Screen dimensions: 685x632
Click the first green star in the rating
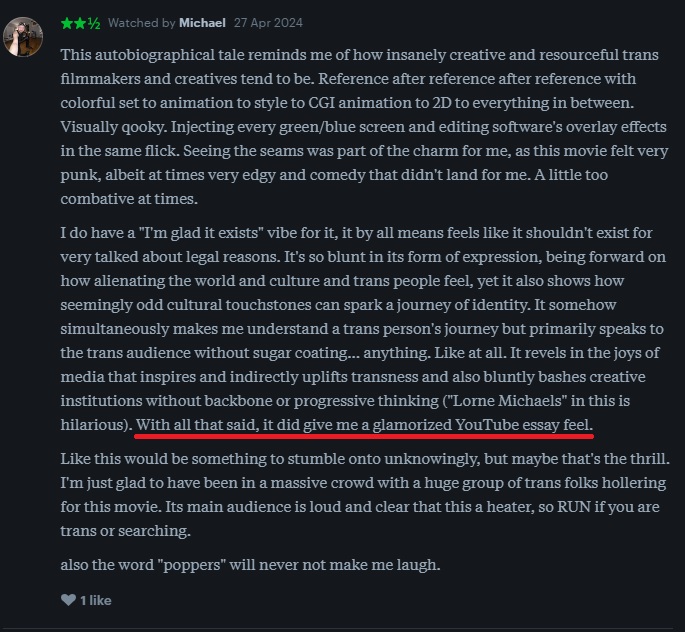67,23
